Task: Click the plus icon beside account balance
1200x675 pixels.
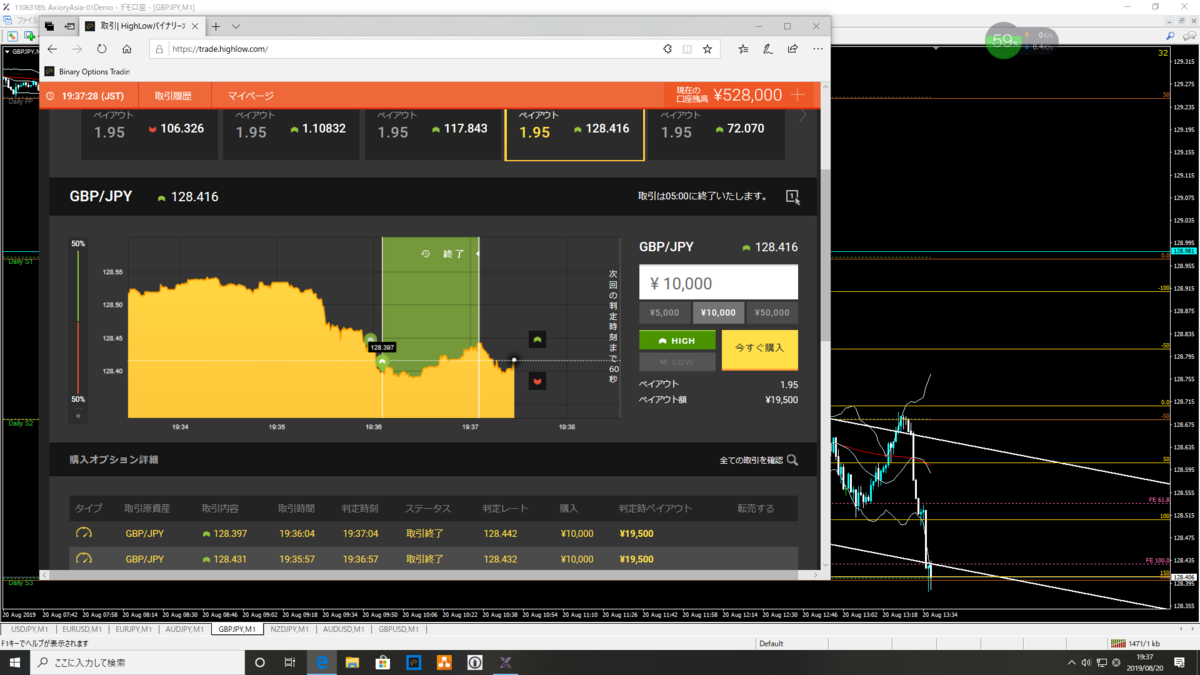Action: coord(797,95)
